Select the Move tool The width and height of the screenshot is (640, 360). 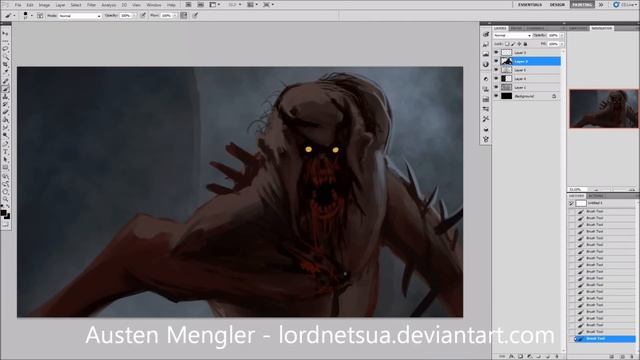pos(5,33)
